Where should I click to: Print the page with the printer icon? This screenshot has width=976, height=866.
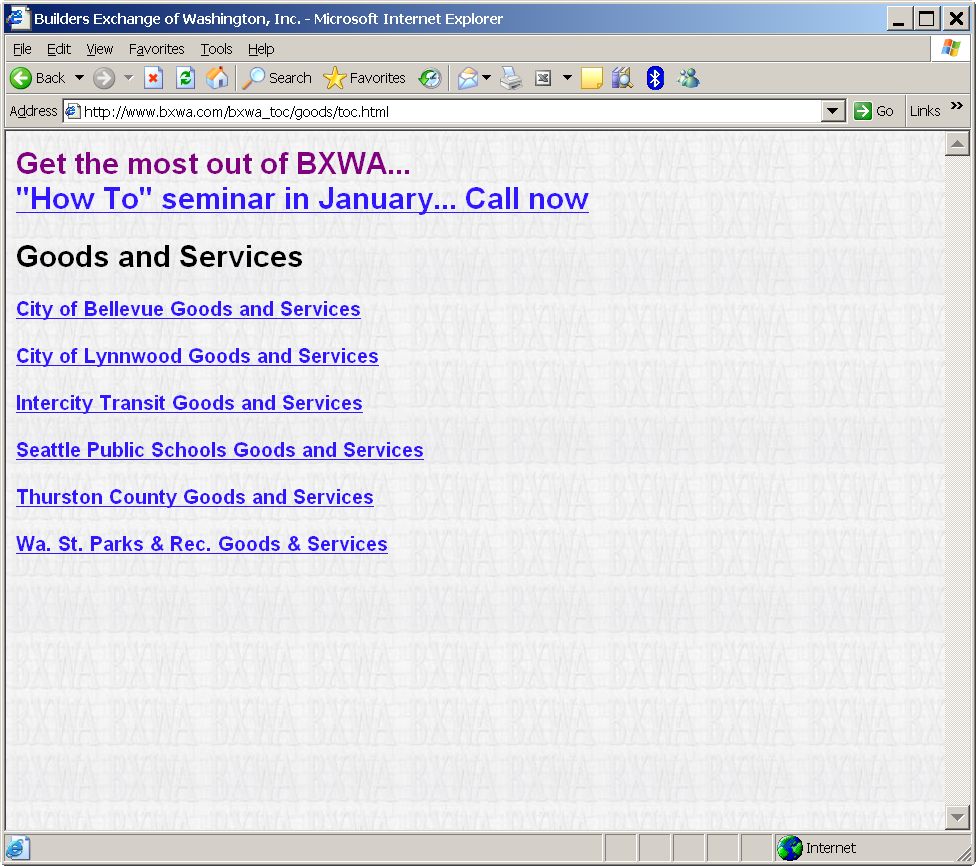(x=512, y=78)
